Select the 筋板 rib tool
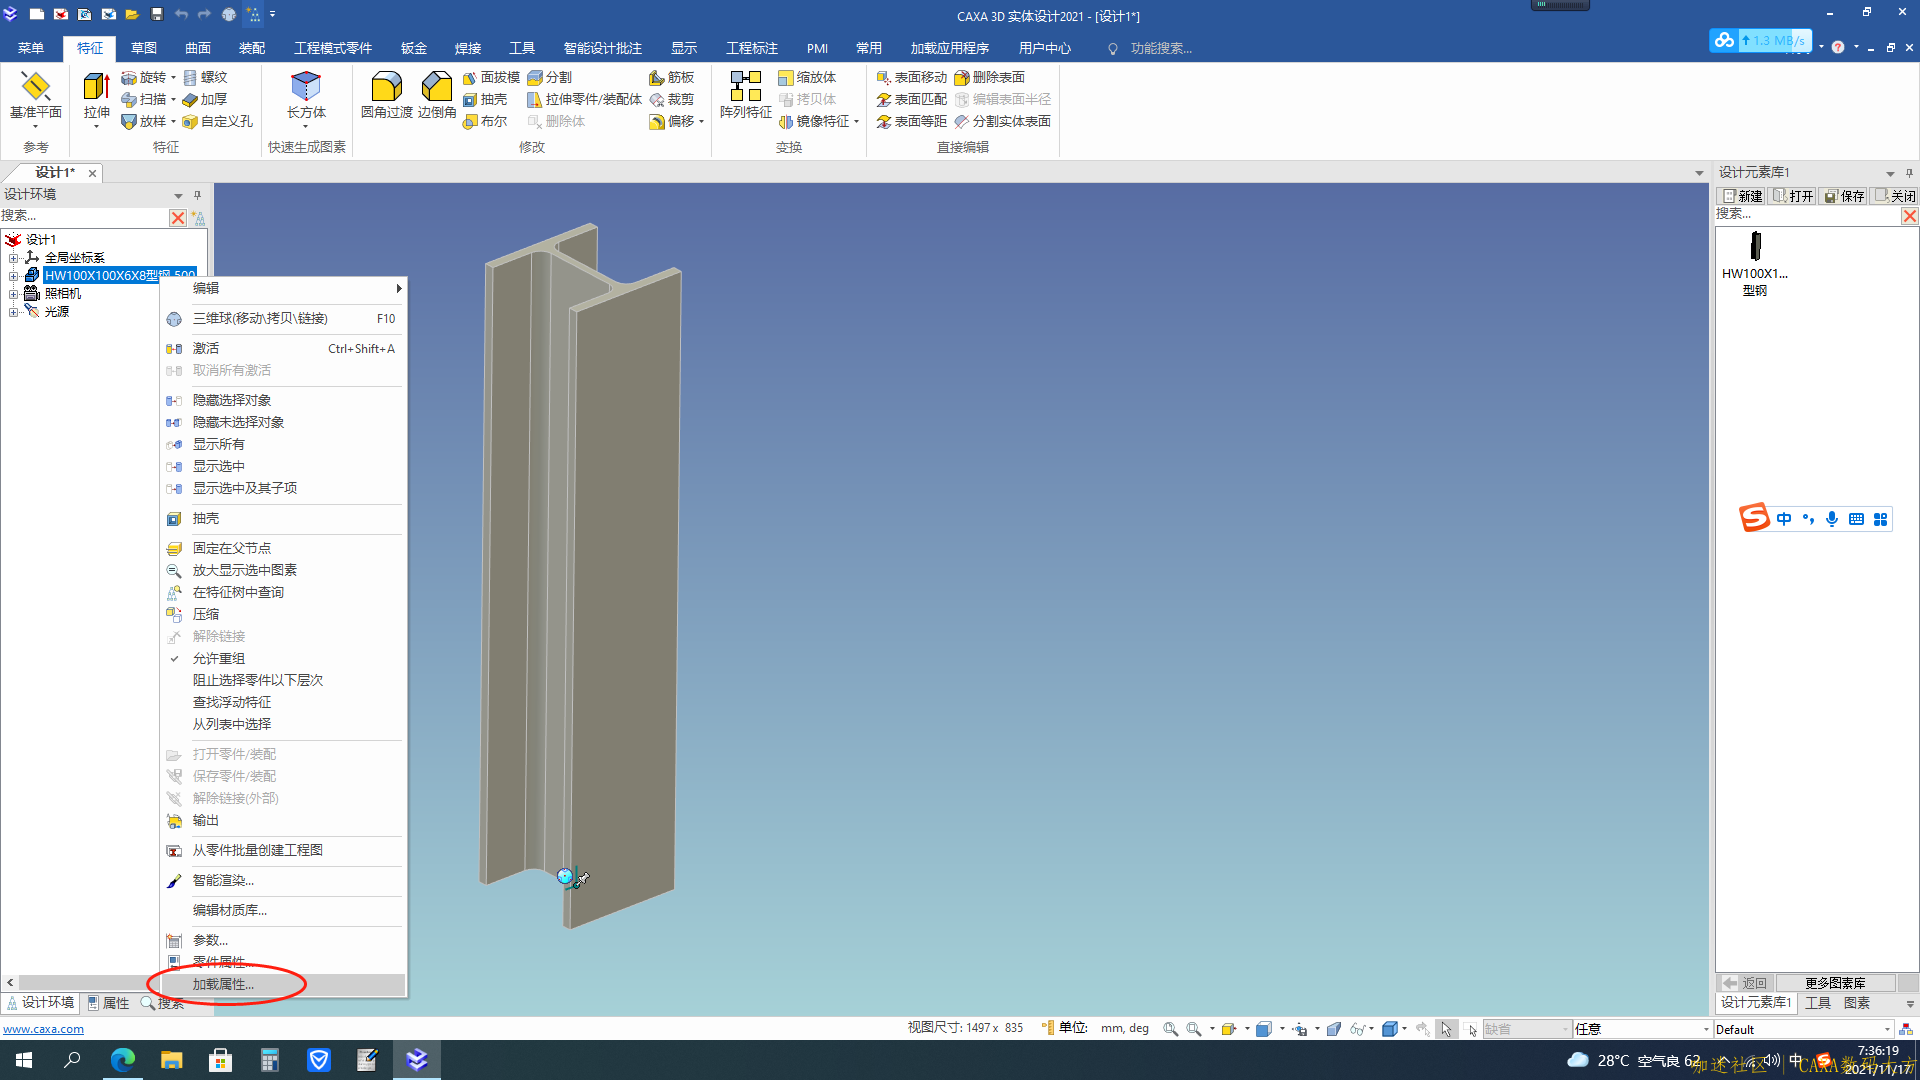 (x=672, y=77)
